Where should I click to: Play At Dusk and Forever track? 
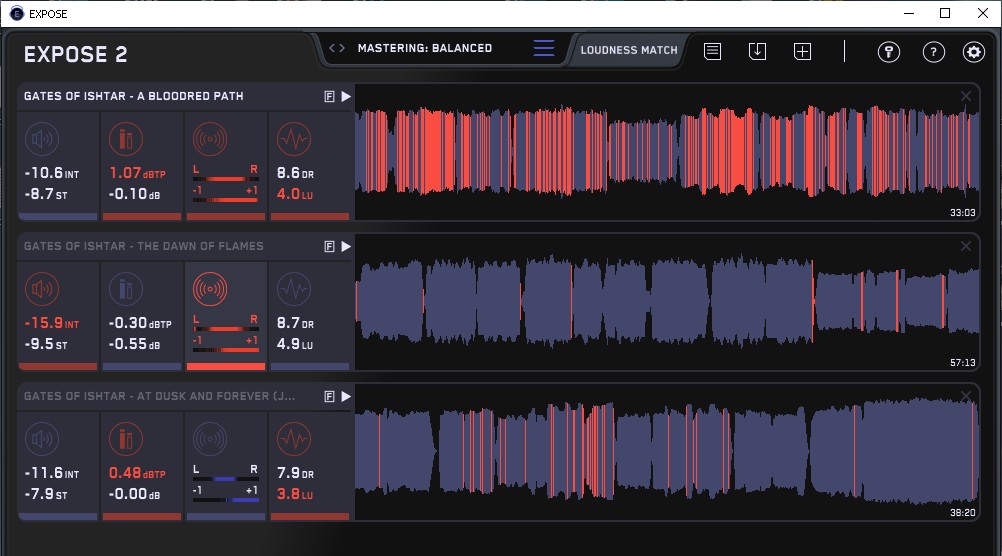click(x=346, y=397)
